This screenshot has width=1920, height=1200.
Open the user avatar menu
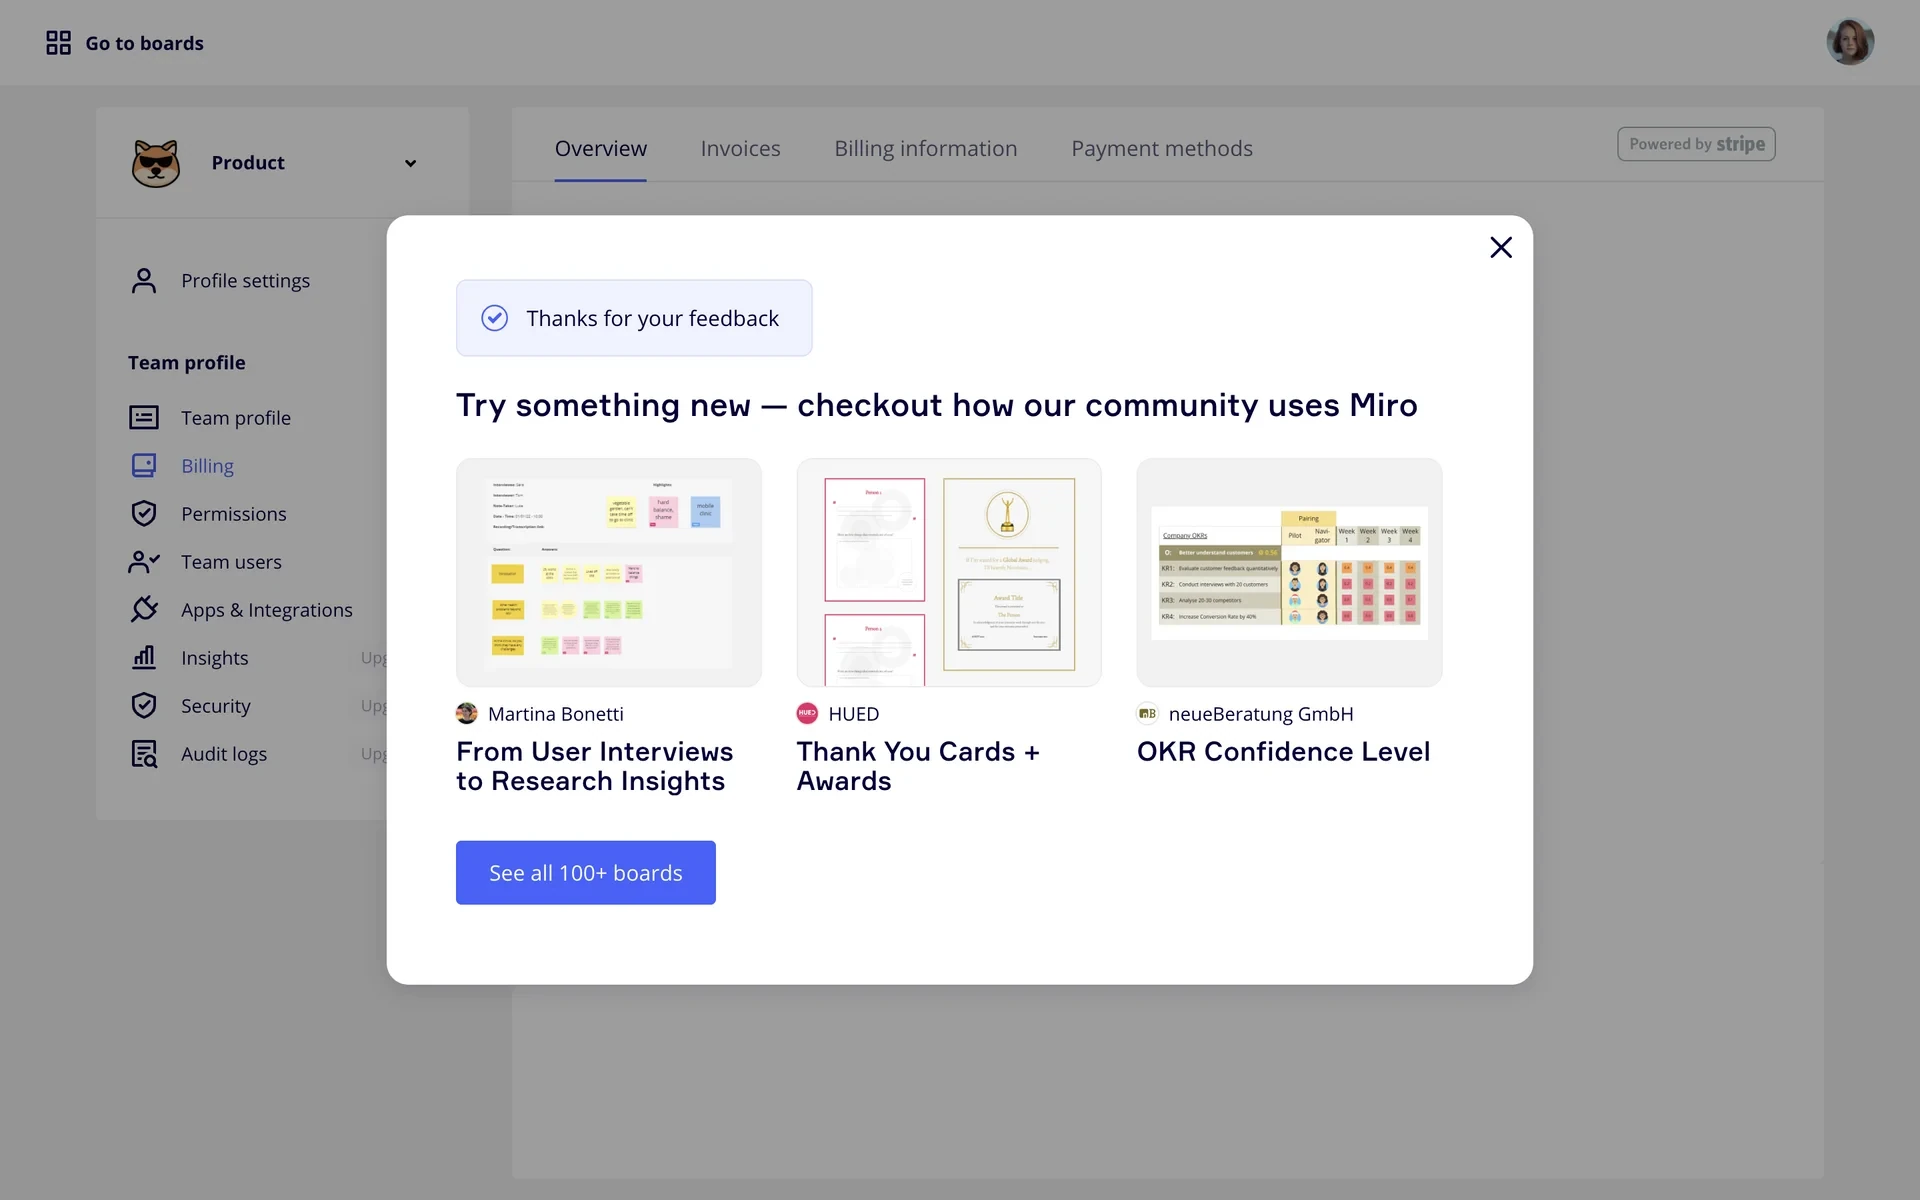[1850, 43]
